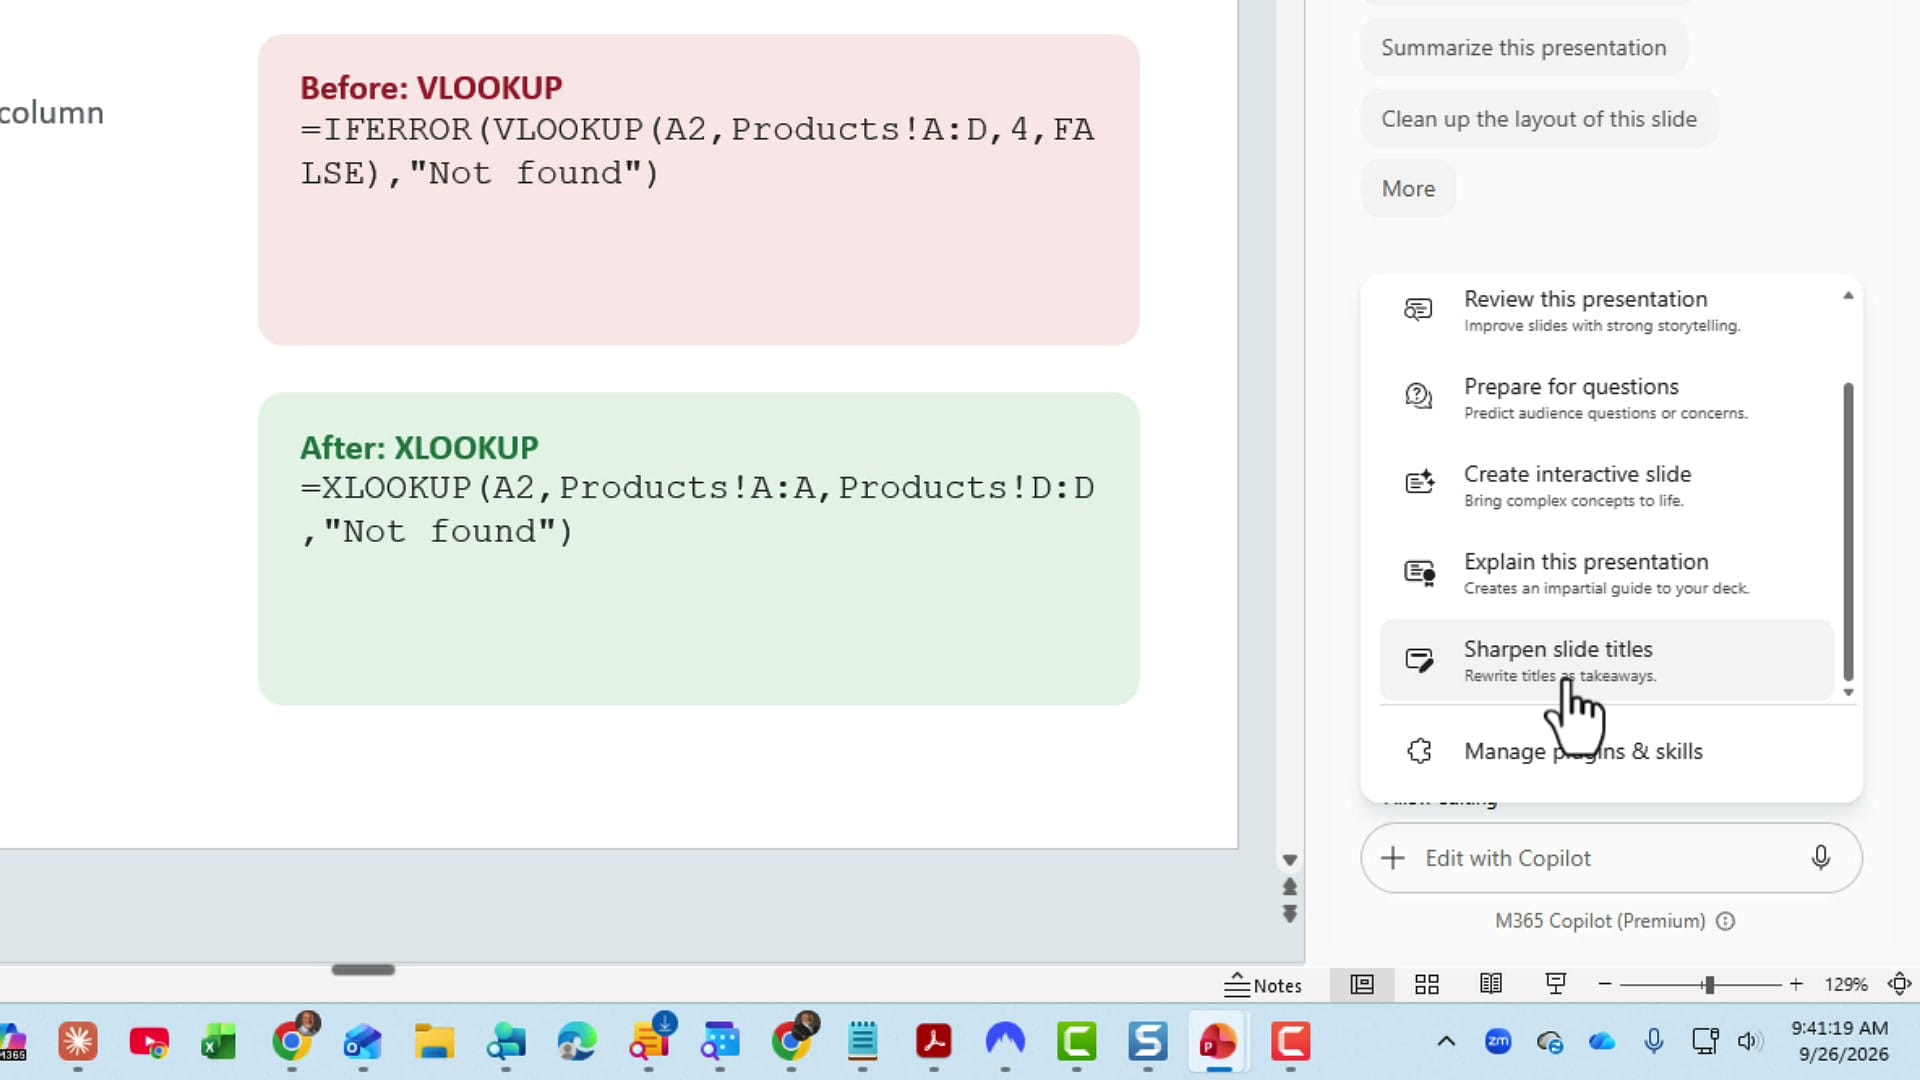Open Reading View icon
Screen dimensions: 1920x1080
pyautogui.click(x=1491, y=985)
